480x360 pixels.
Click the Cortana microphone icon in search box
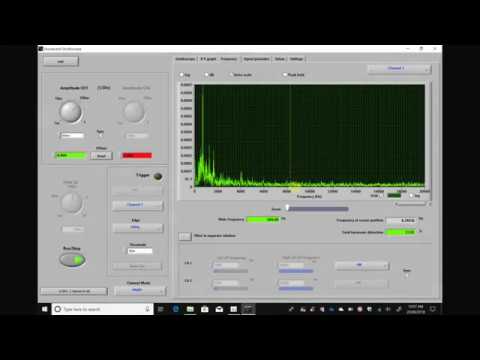147,309
